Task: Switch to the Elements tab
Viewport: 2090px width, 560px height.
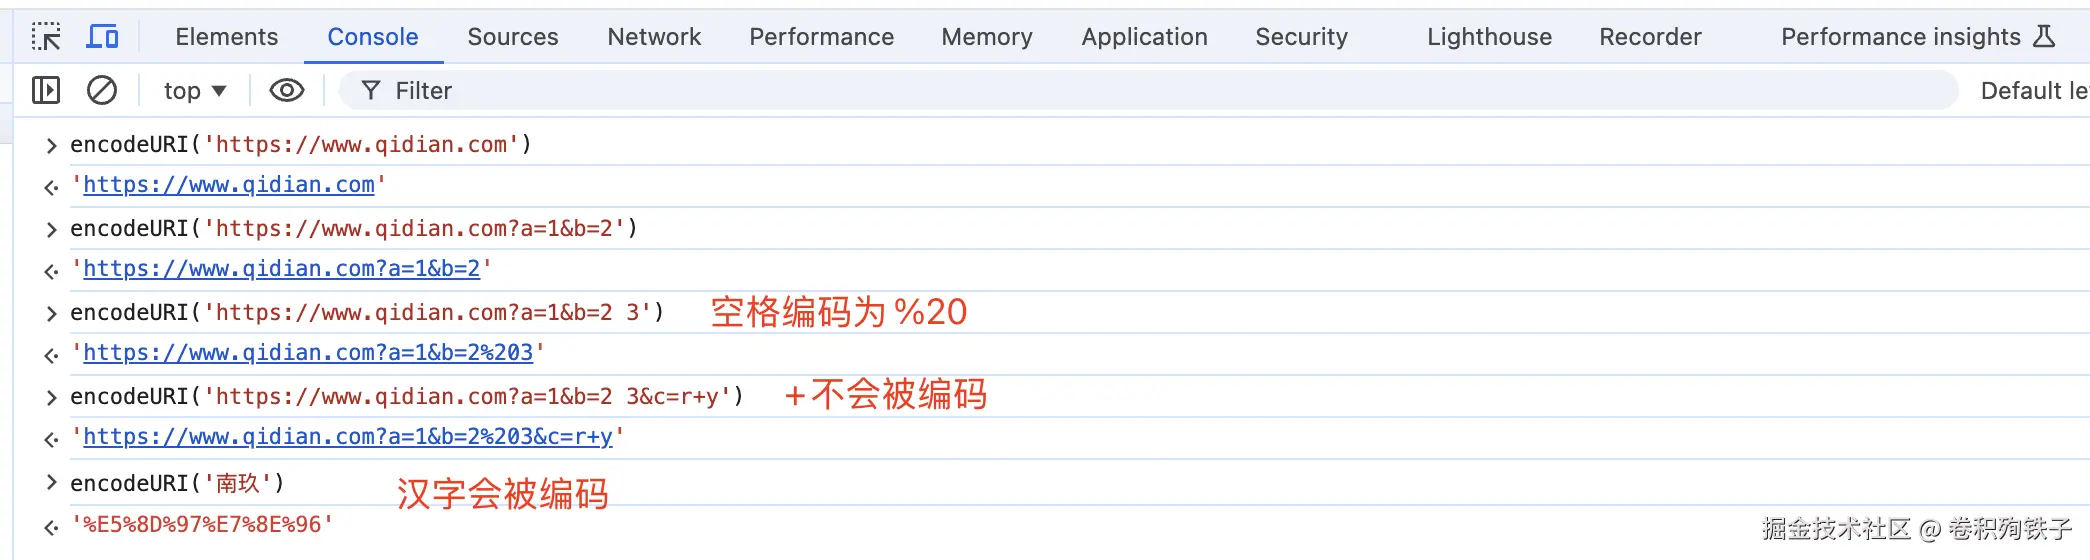Action: click(x=227, y=37)
